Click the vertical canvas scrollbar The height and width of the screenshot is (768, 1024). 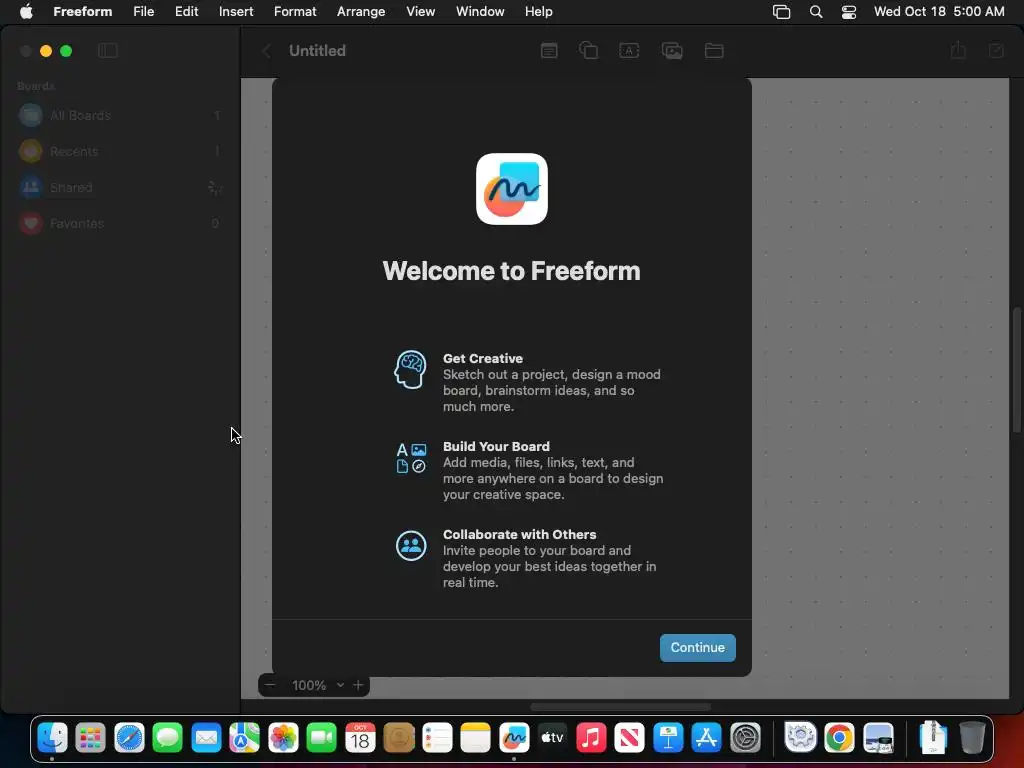[x=1017, y=370]
